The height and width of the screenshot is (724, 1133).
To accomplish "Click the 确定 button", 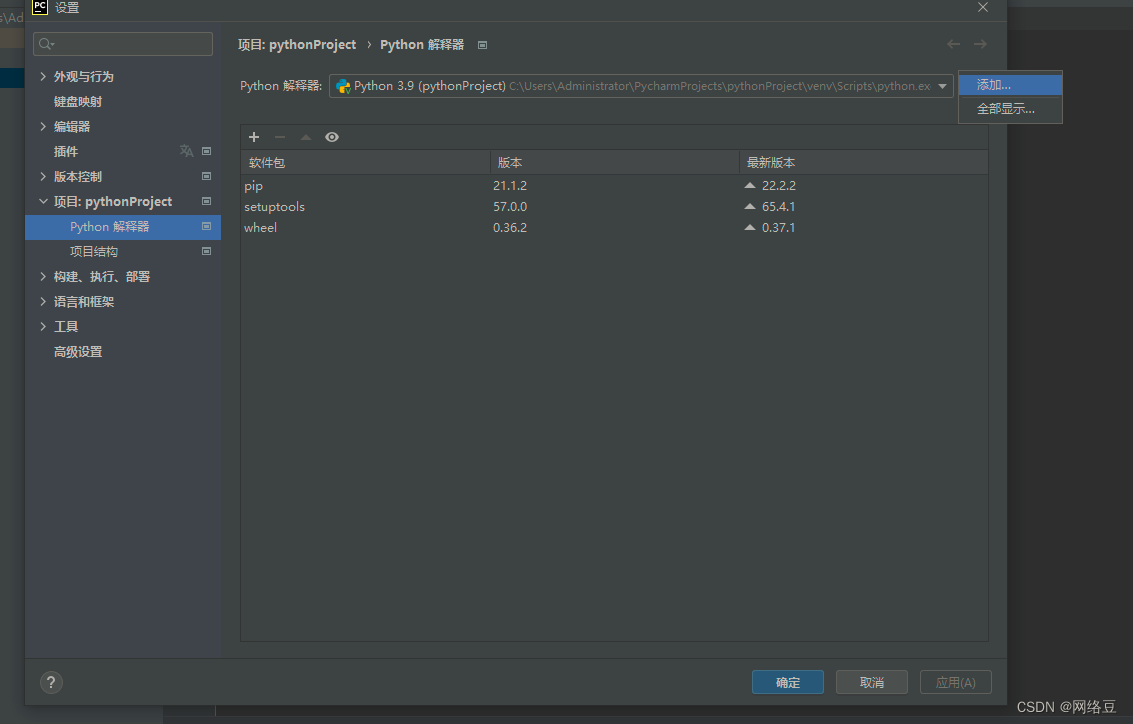I will pos(788,682).
